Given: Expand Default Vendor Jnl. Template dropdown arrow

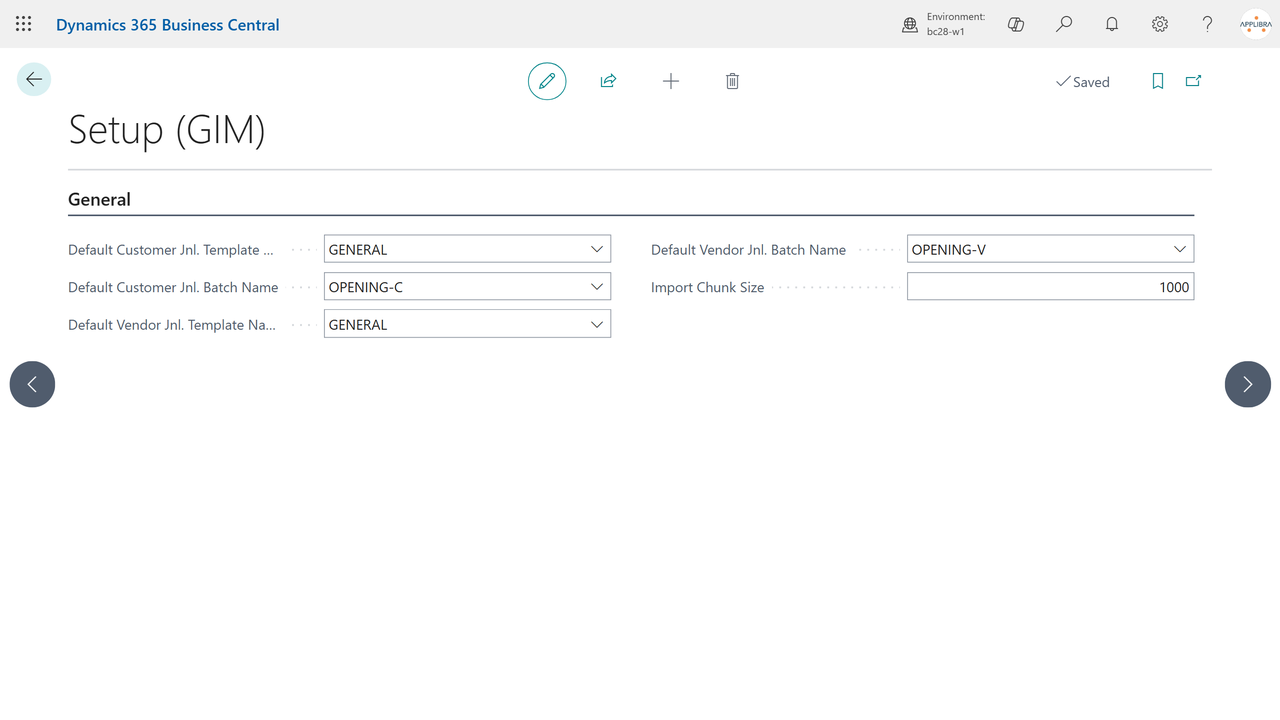Looking at the screenshot, I should [x=597, y=324].
